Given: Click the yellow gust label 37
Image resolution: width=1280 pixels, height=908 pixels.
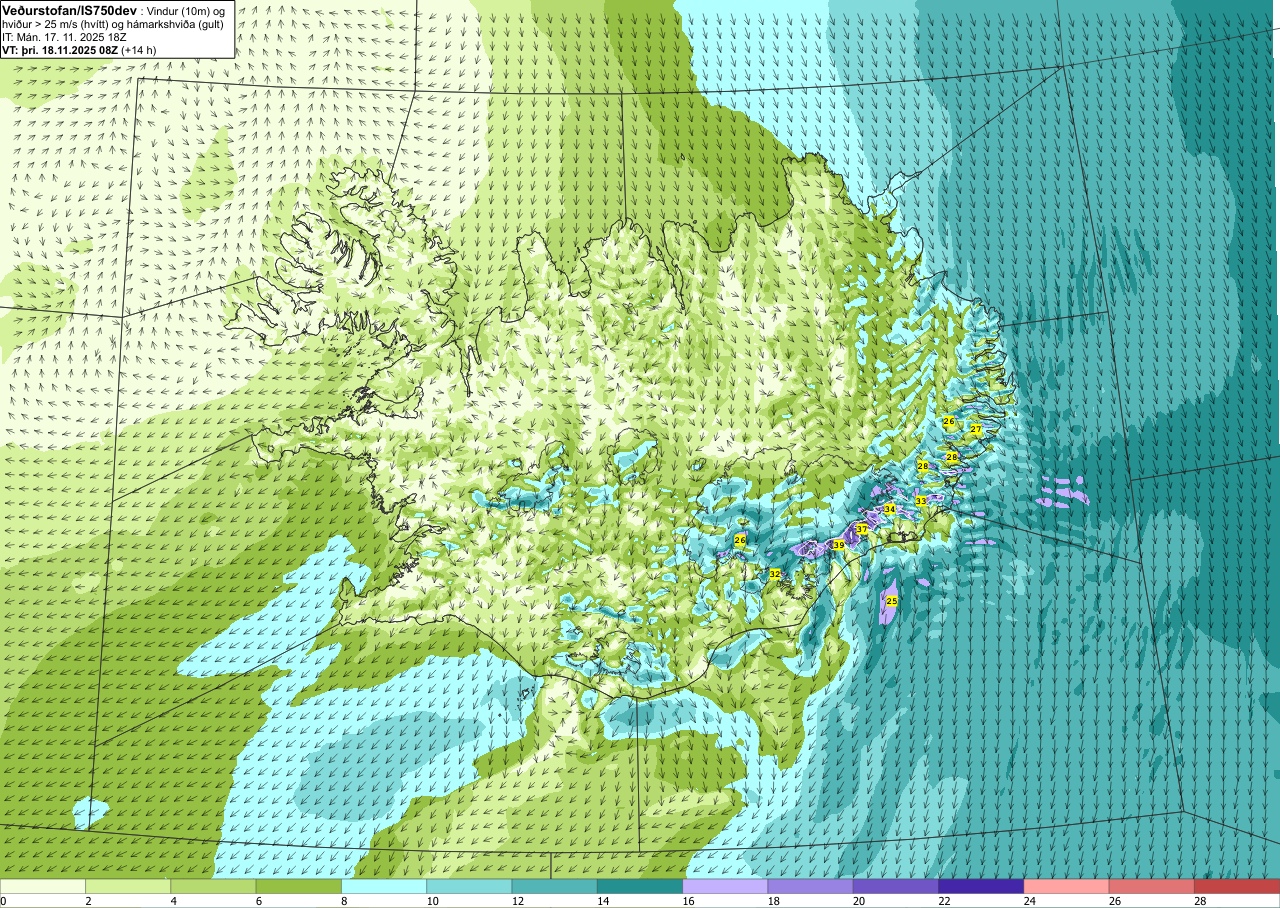Looking at the screenshot, I should (861, 529).
